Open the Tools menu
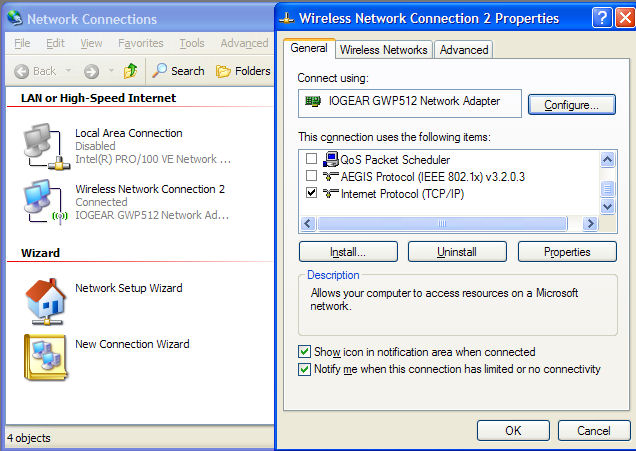 tap(192, 43)
